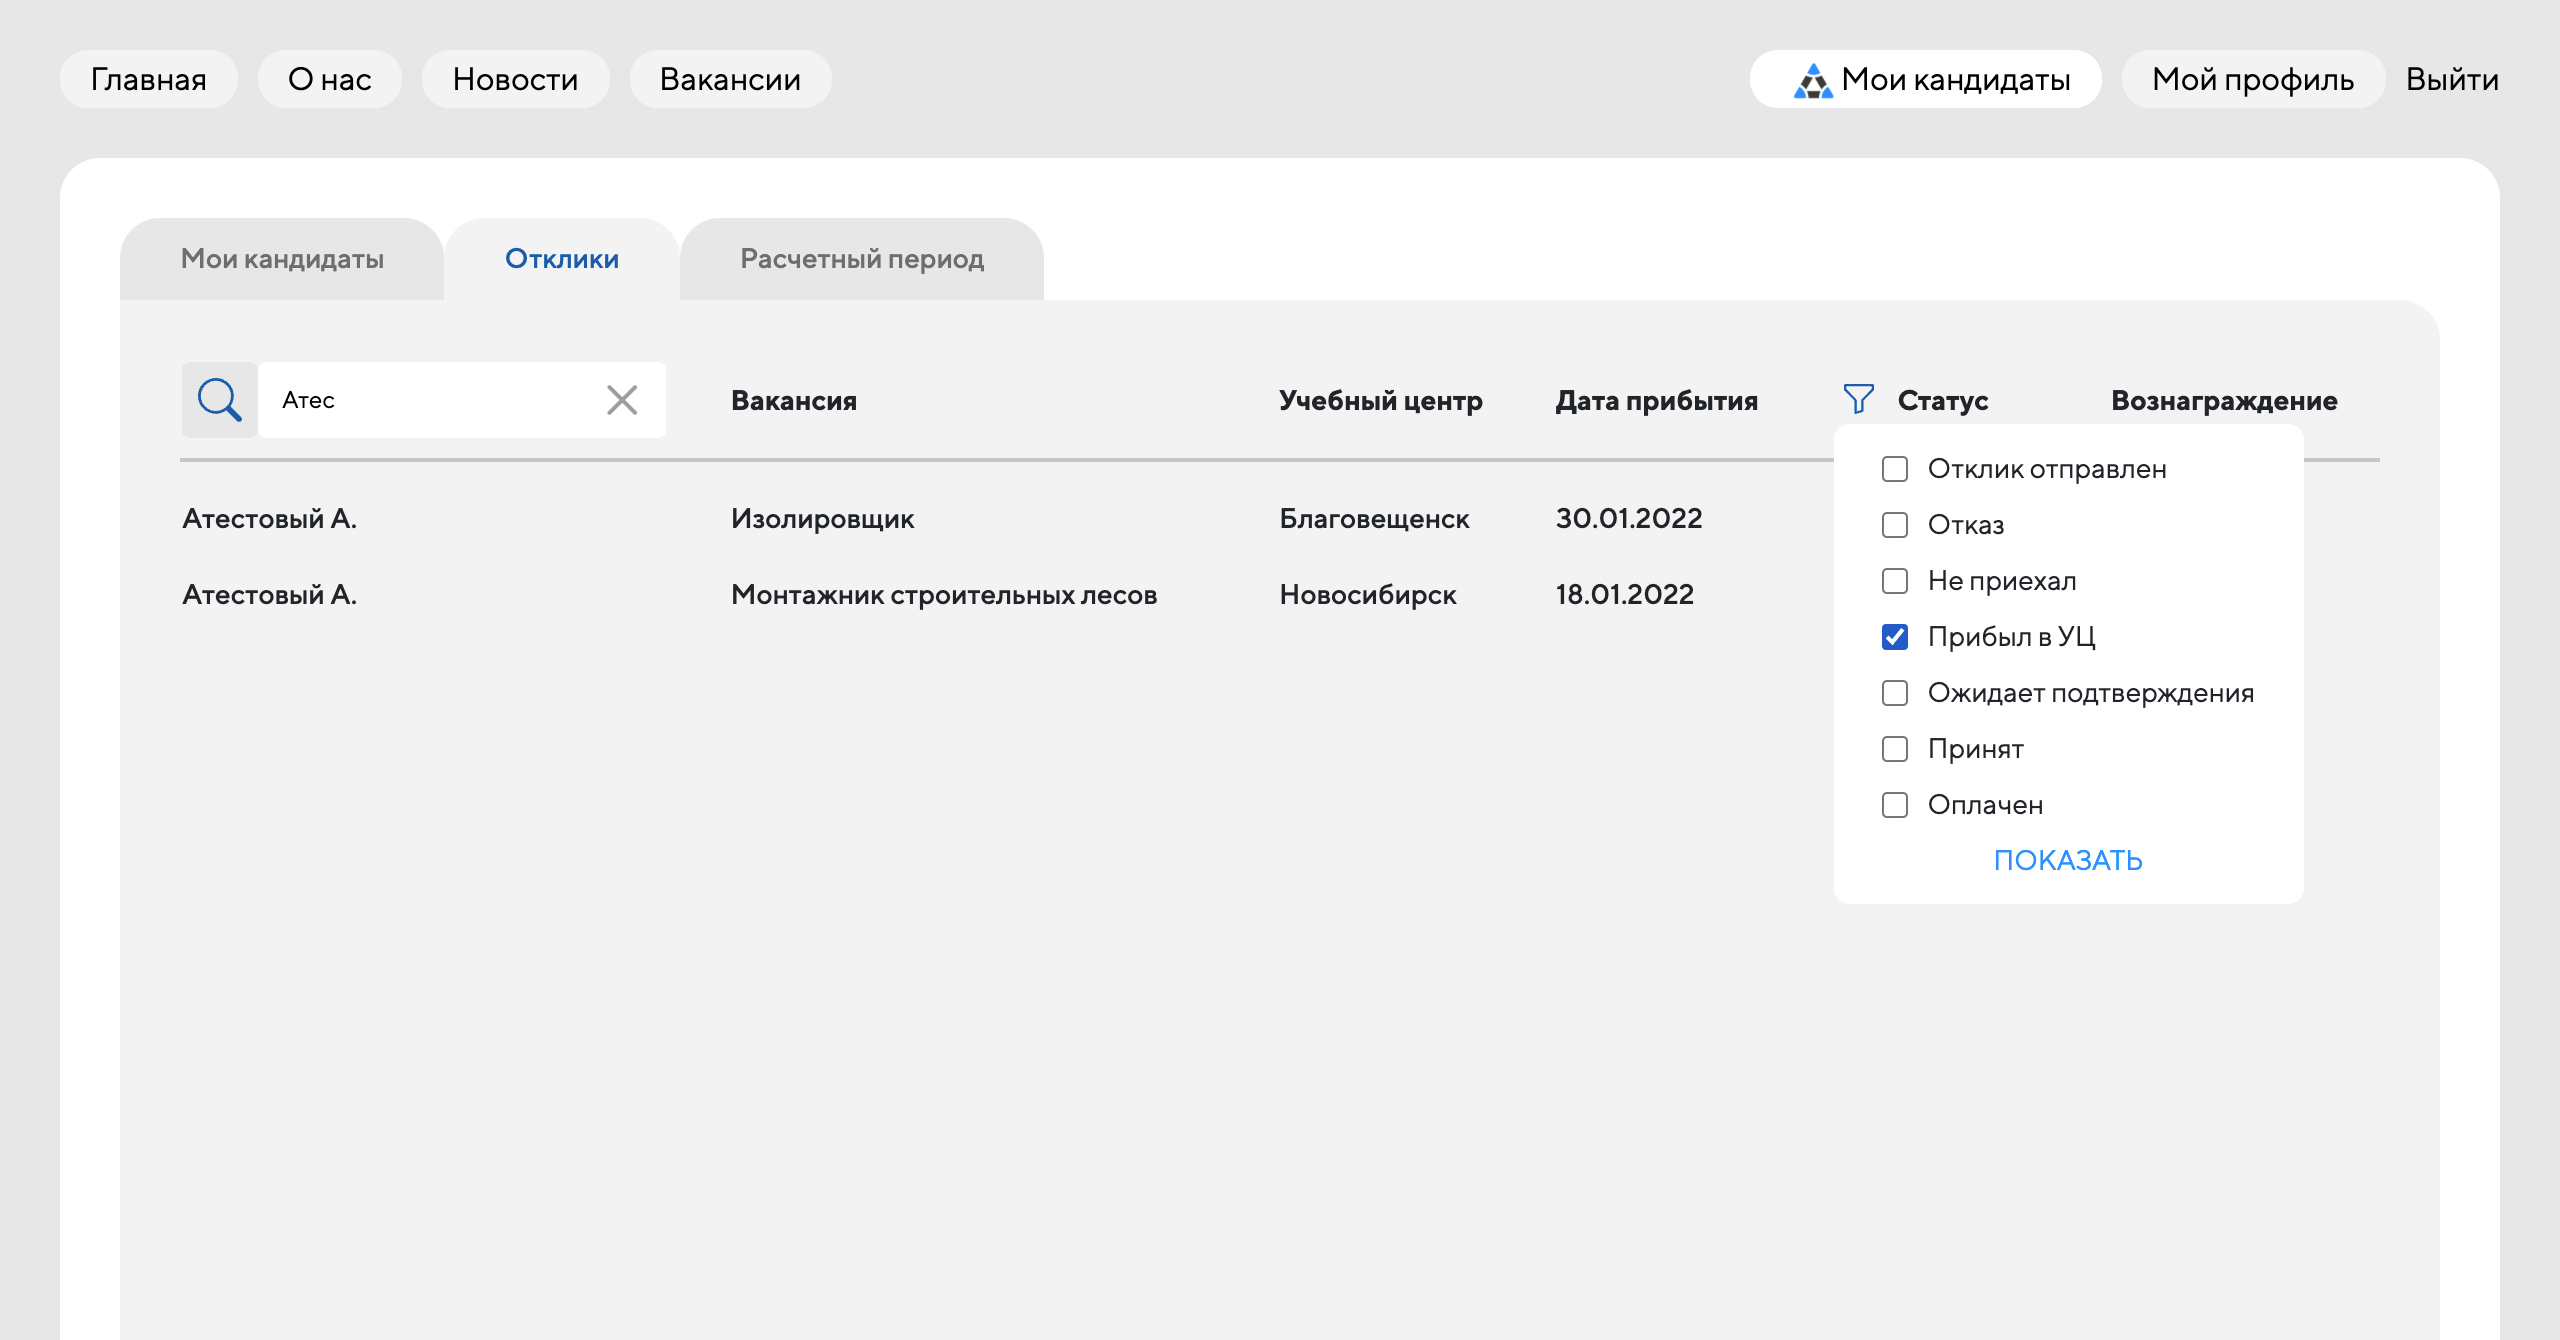The height and width of the screenshot is (1340, 2560).
Task: Apply filters with ПОКАЗАТЬ link
Action: pos(2068,860)
